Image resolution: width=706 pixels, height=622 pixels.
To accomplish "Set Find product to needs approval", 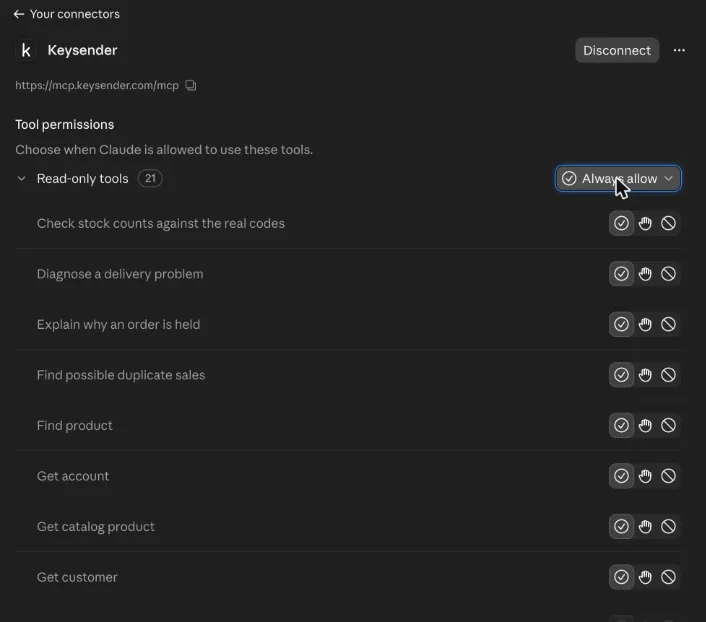I will click(645, 425).
